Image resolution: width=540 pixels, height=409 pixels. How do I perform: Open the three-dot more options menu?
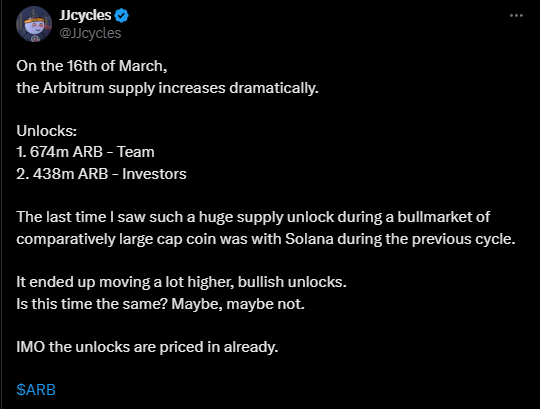point(516,15)
